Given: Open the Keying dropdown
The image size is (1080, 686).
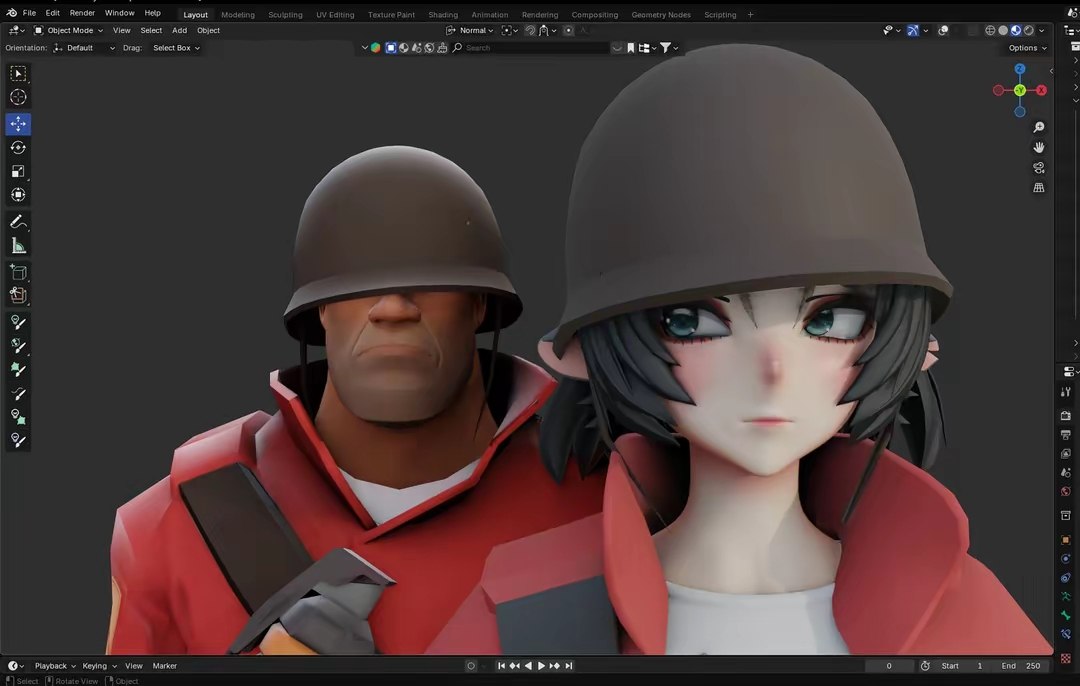Looking at the screenshot, I should (x=99, y=666).
